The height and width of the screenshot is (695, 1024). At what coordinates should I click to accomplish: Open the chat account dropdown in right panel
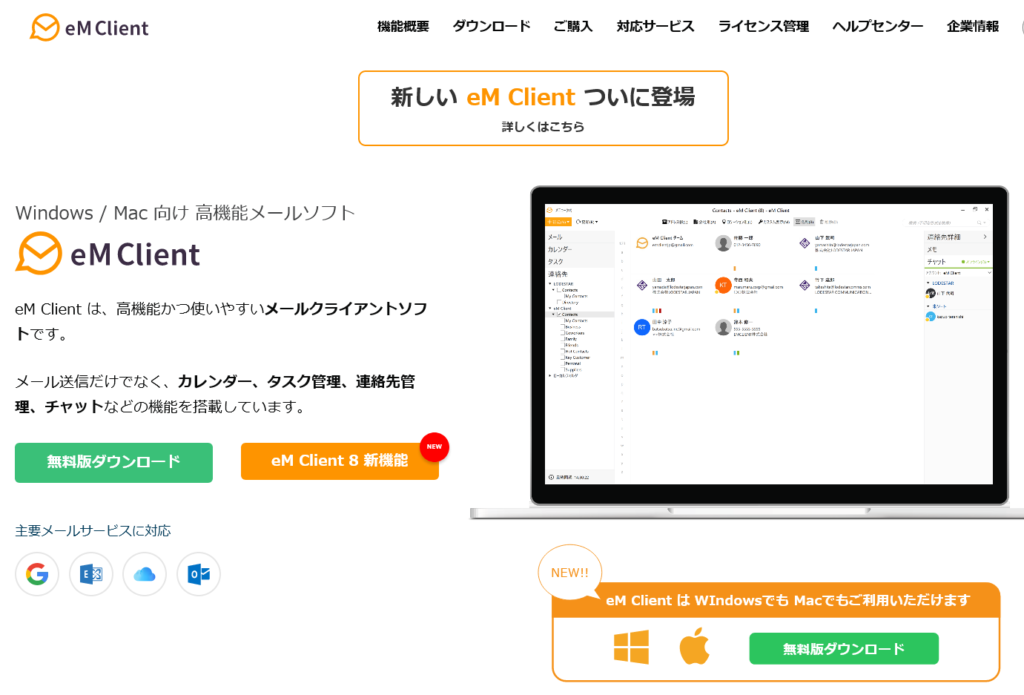(989, 273)
